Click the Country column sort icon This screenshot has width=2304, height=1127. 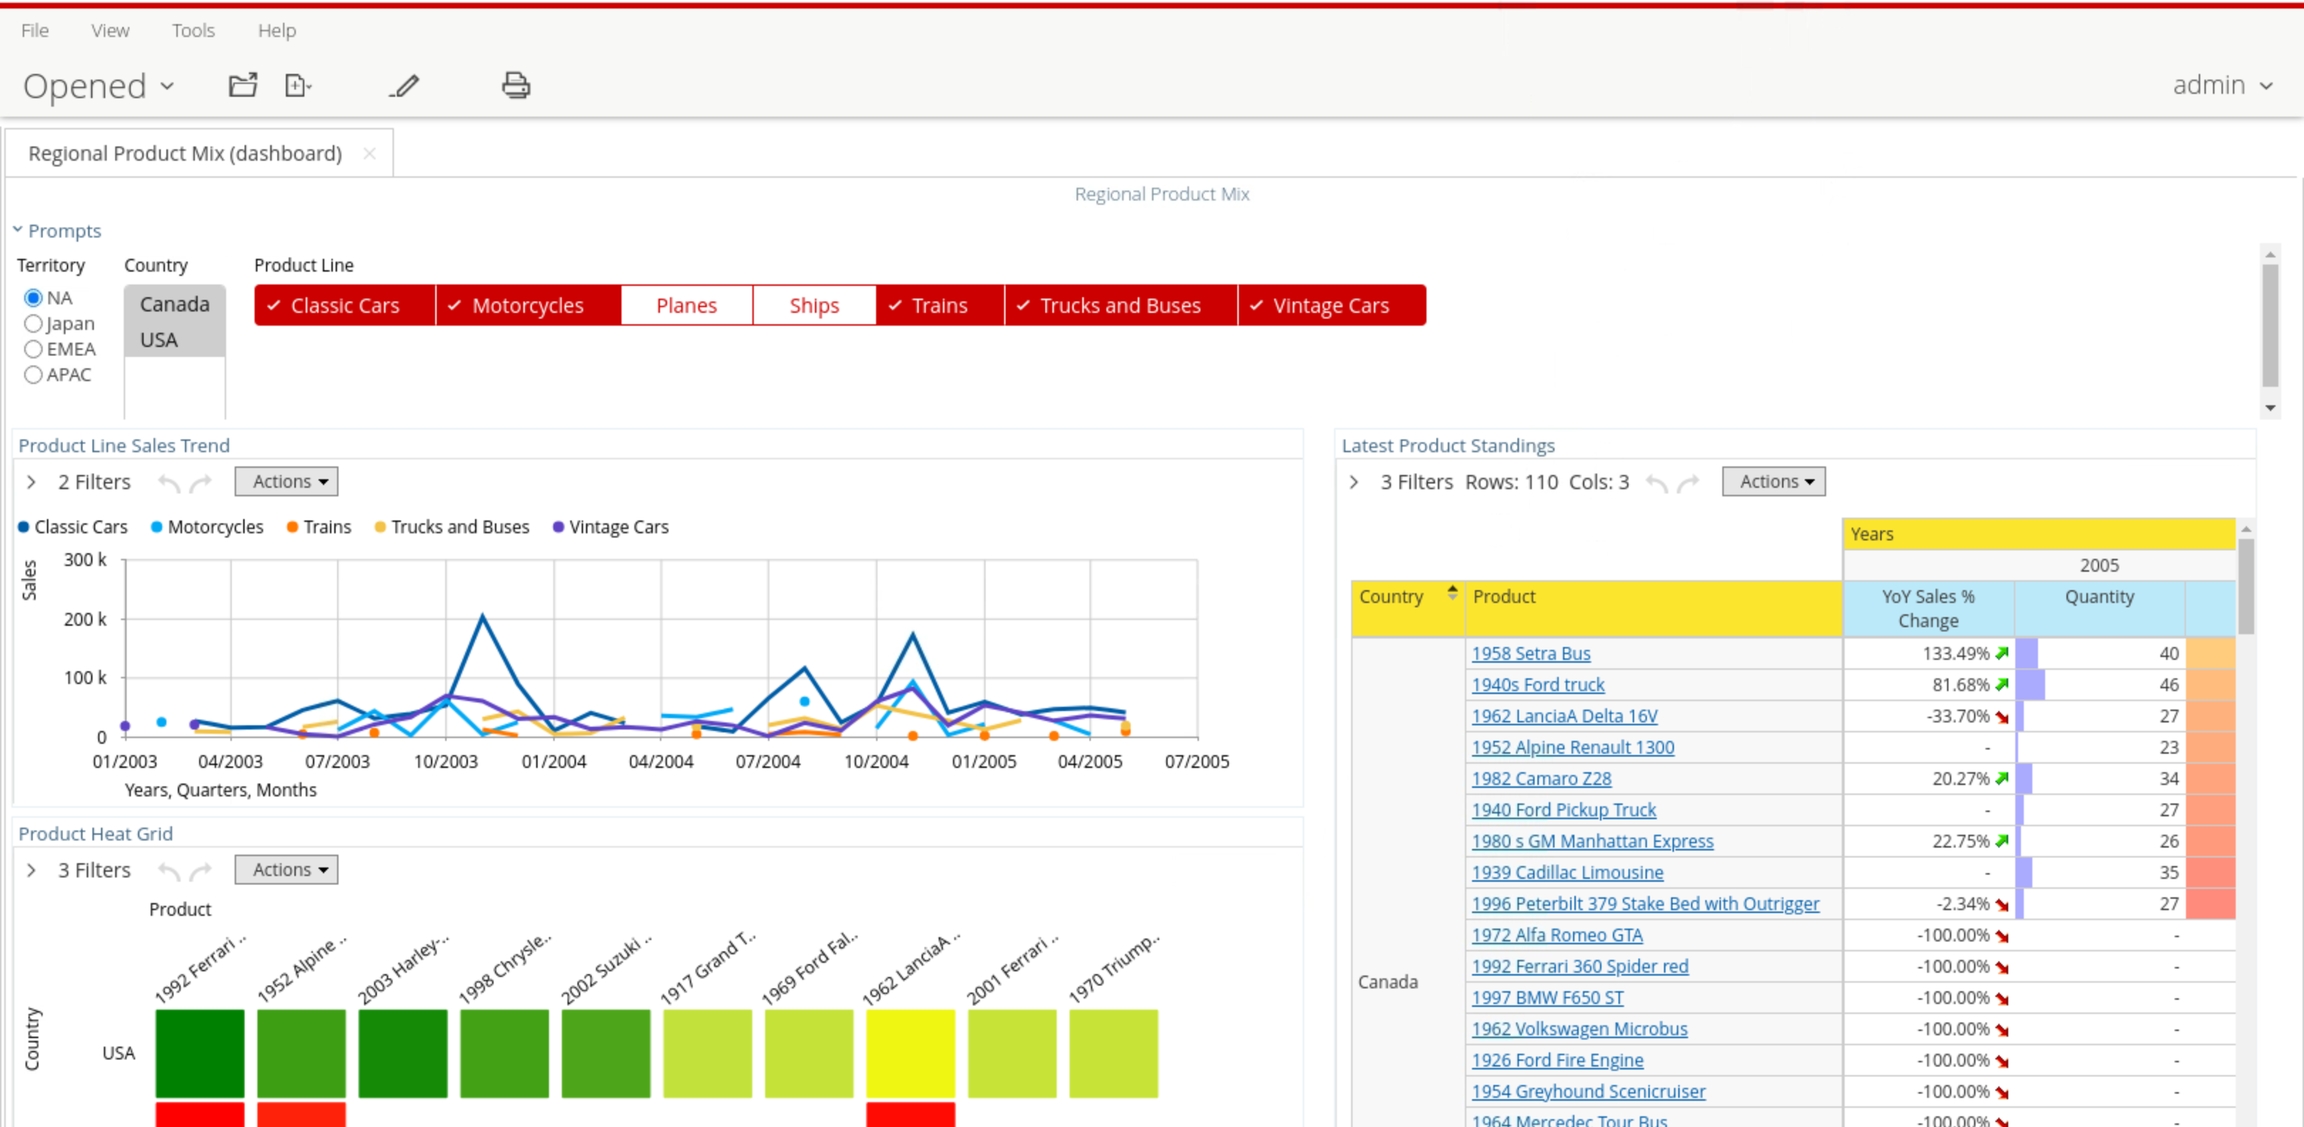(x=1452, y=594)
